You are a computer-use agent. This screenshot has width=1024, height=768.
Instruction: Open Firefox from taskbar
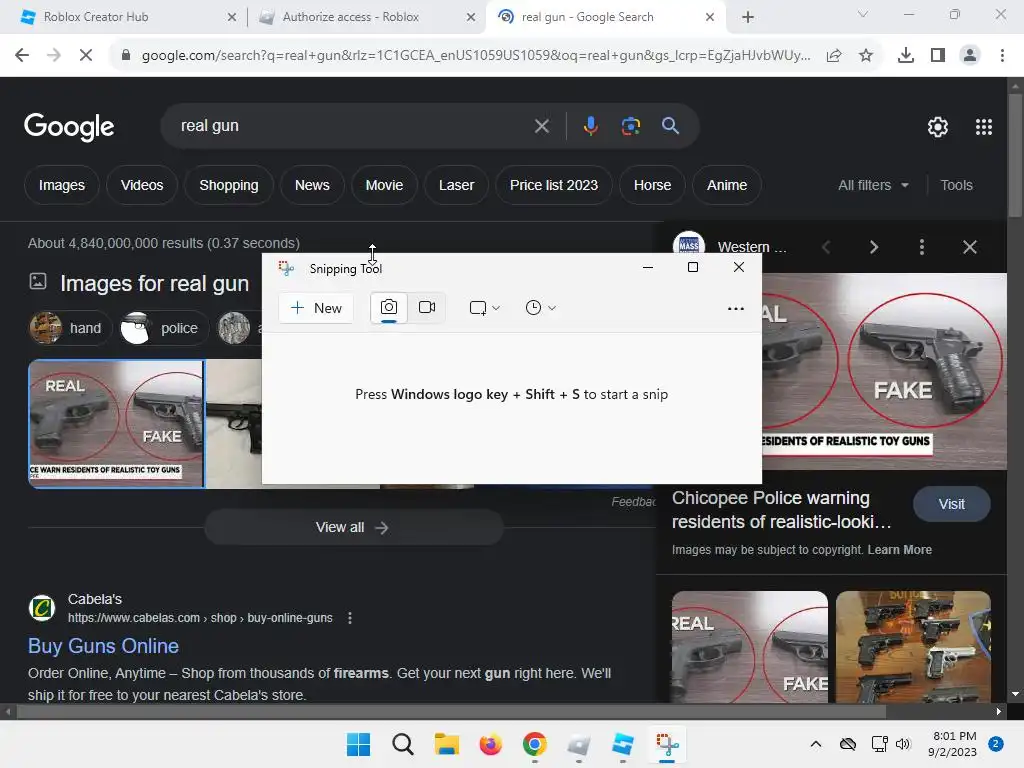(491, 744)
